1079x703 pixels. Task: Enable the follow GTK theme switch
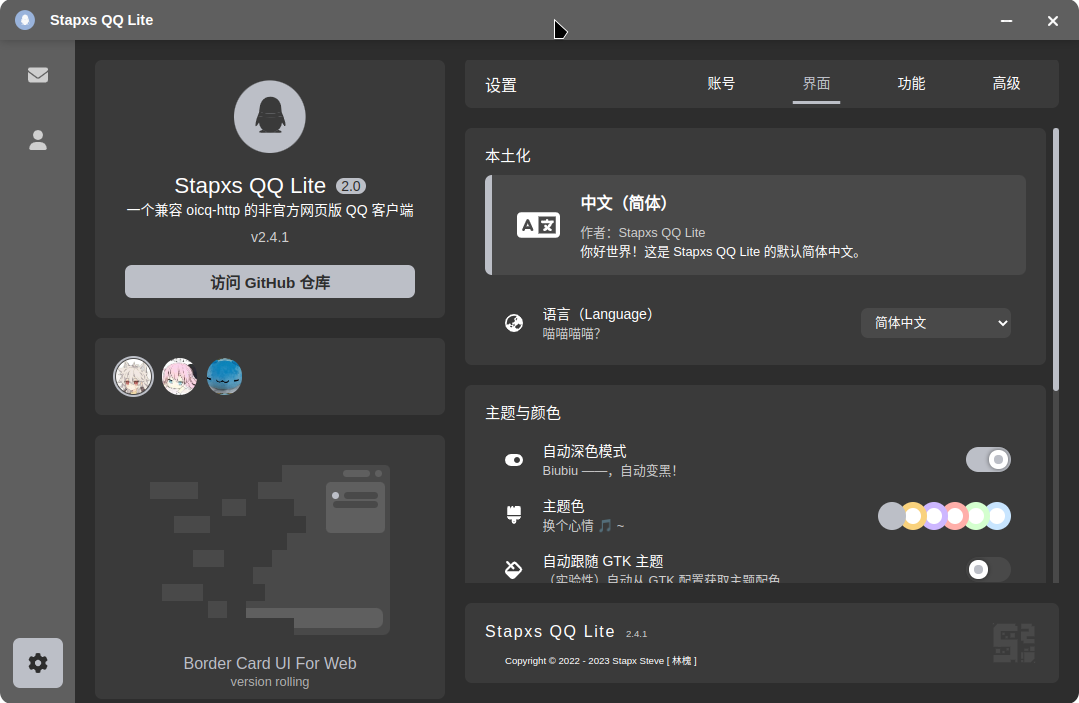(x=988, y=570)
